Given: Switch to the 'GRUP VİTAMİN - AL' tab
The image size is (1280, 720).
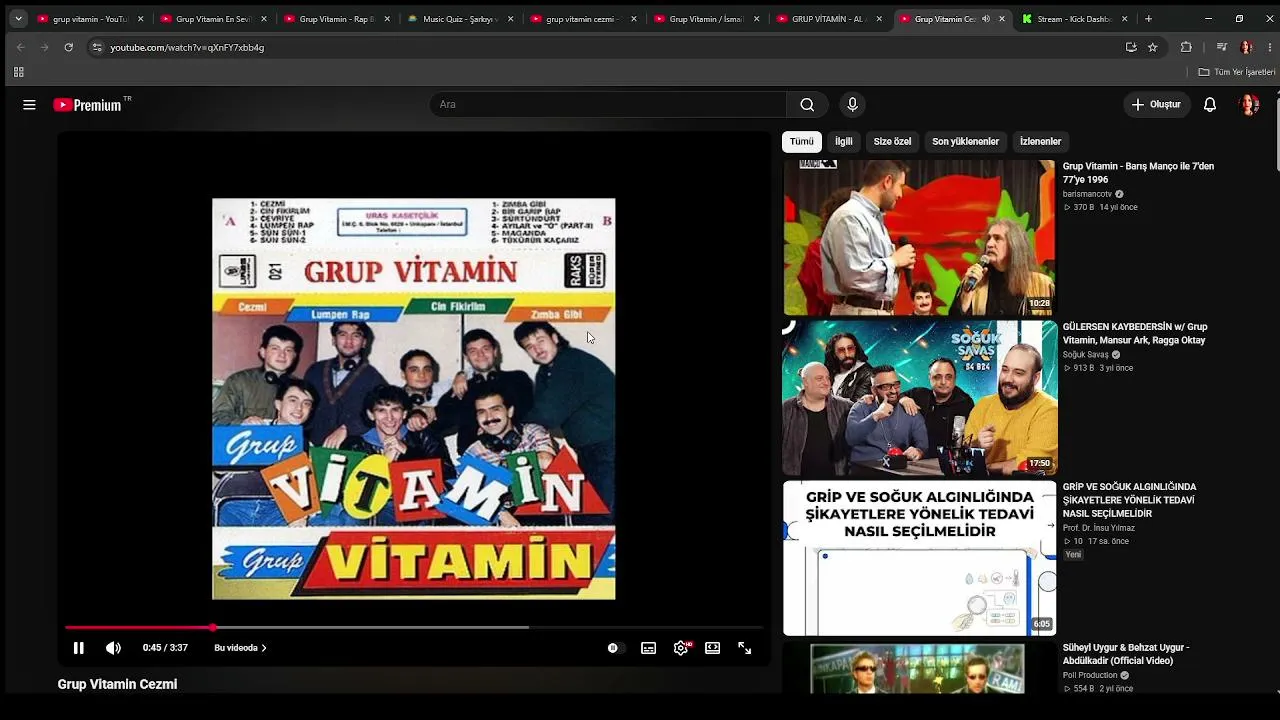Looking at the screenshot, I should click(x=830, y=19).
